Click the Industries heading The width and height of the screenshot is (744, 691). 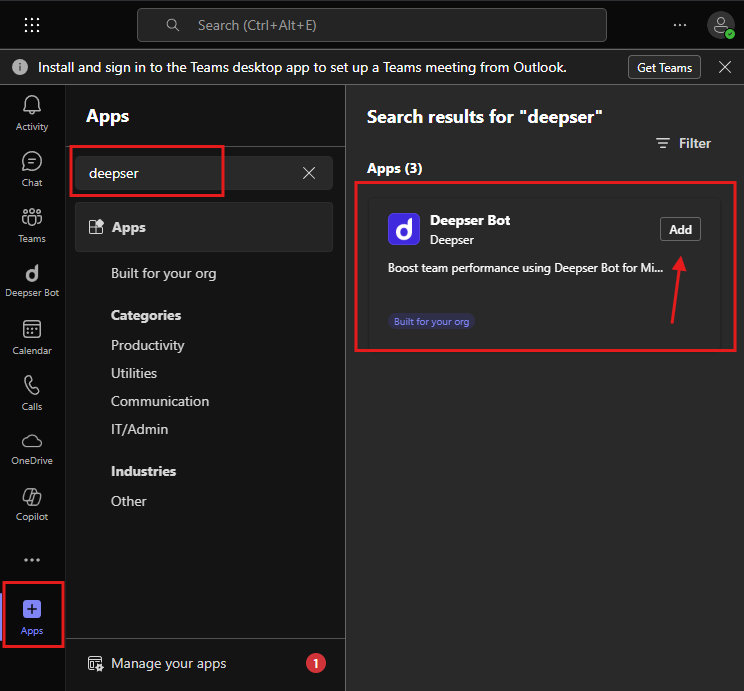coord(143,471)
